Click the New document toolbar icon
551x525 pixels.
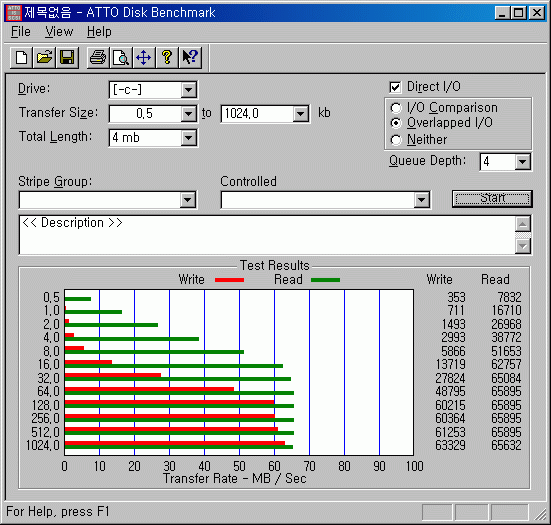21,58
